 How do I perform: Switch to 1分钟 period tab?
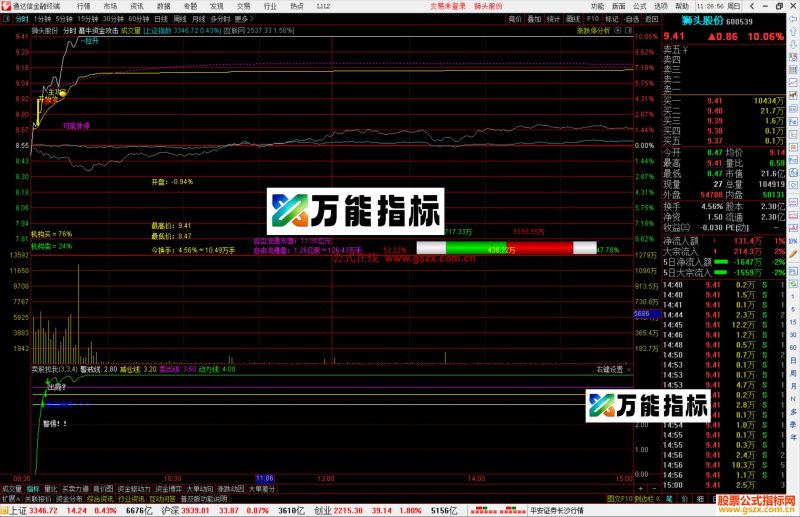(42, 19)
